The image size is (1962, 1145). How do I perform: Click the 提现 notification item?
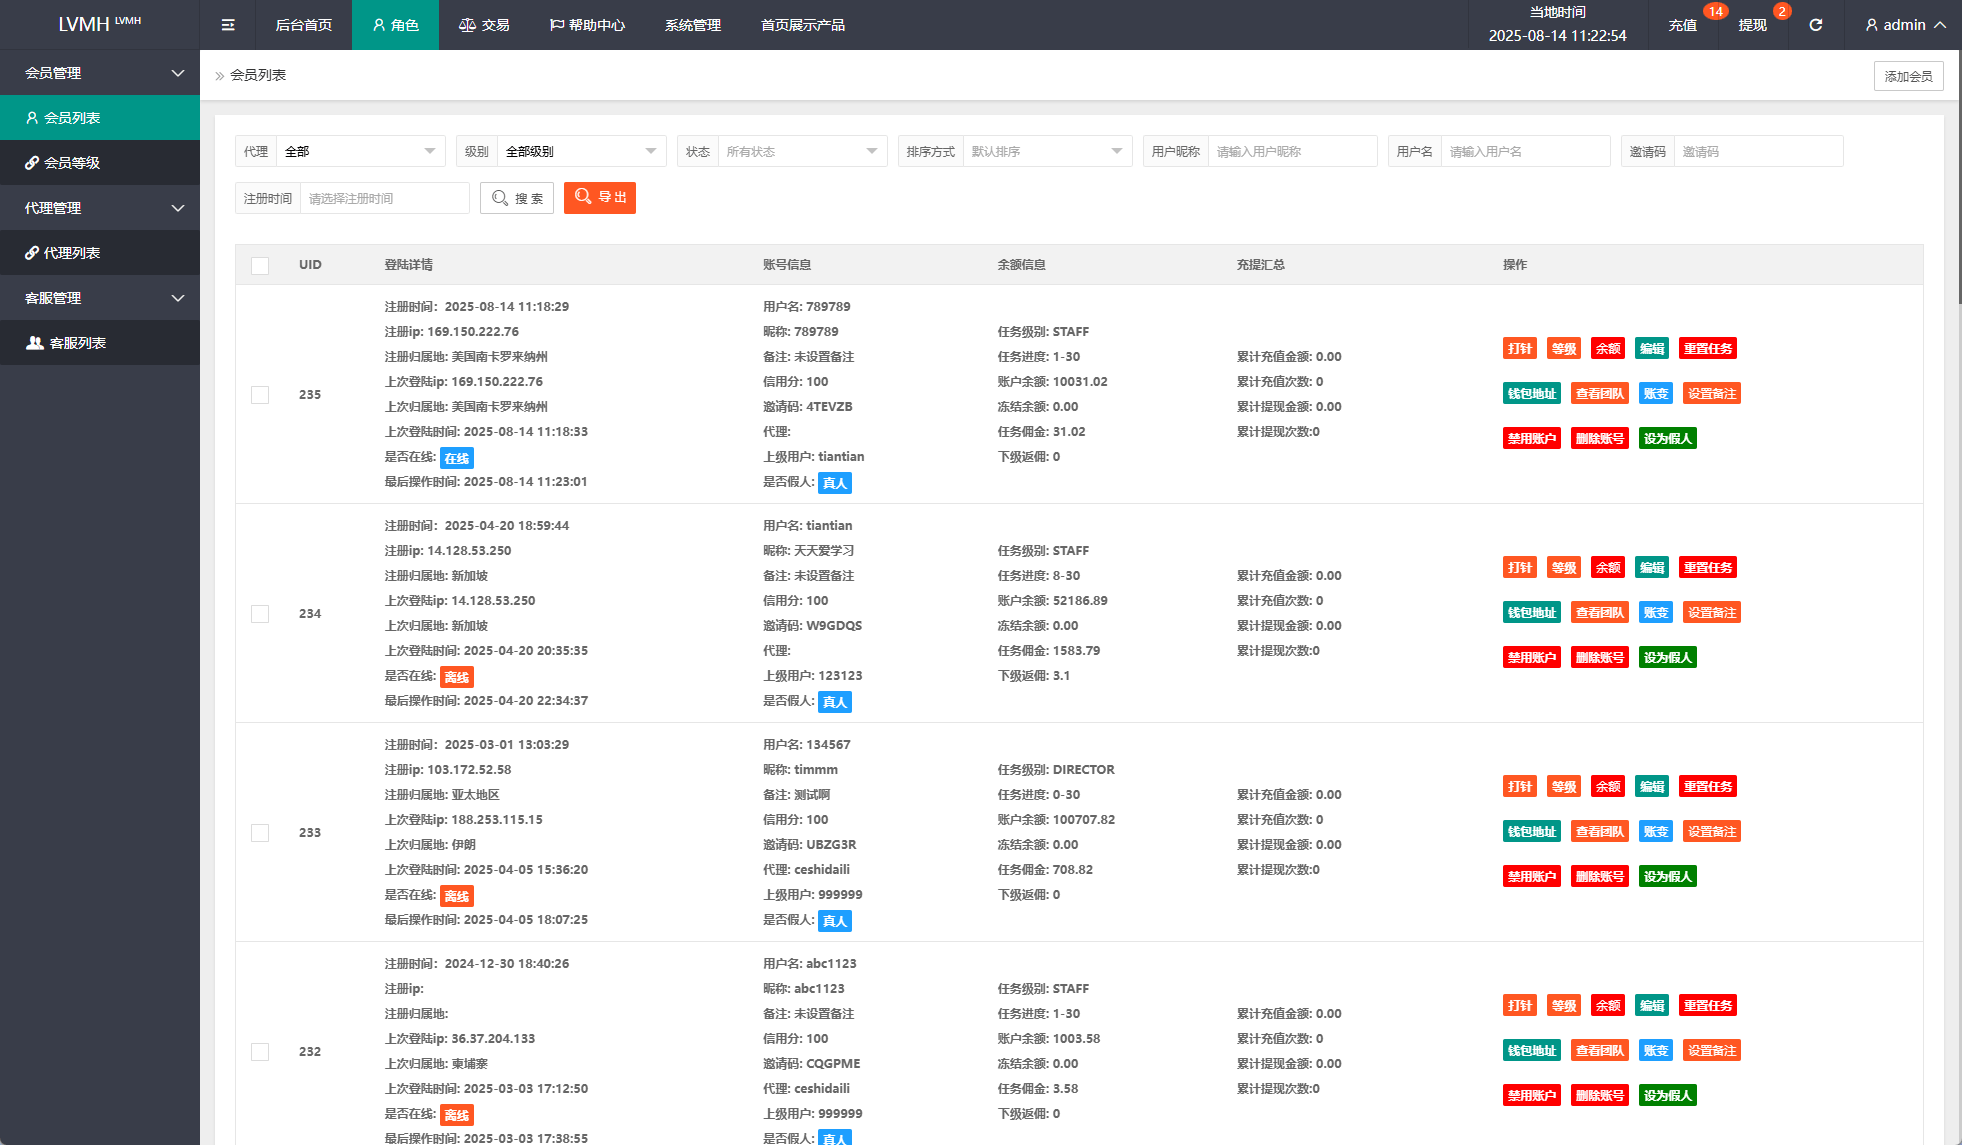1752,25
